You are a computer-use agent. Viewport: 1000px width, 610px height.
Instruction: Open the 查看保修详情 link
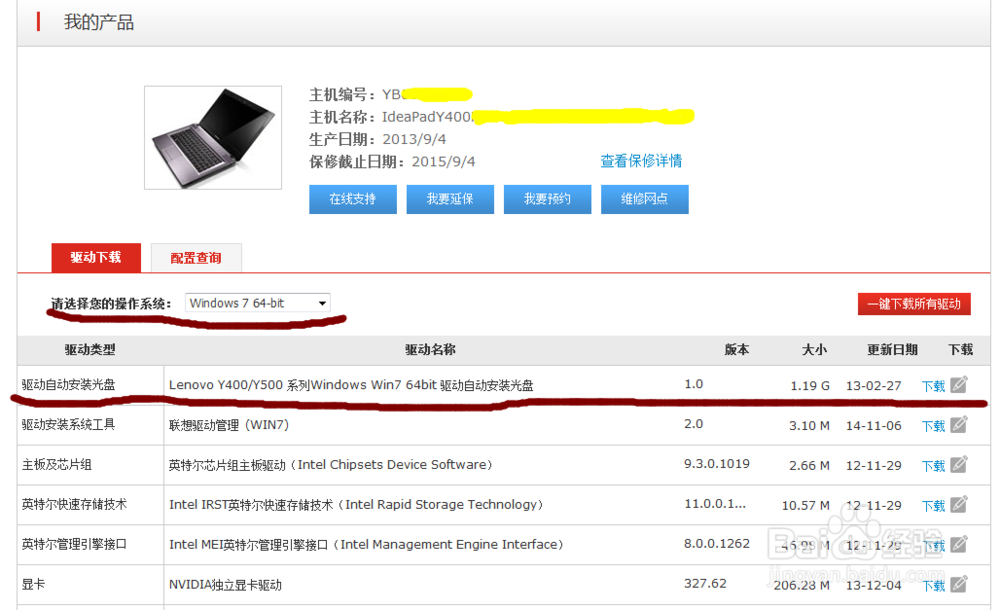click(641, 161)
